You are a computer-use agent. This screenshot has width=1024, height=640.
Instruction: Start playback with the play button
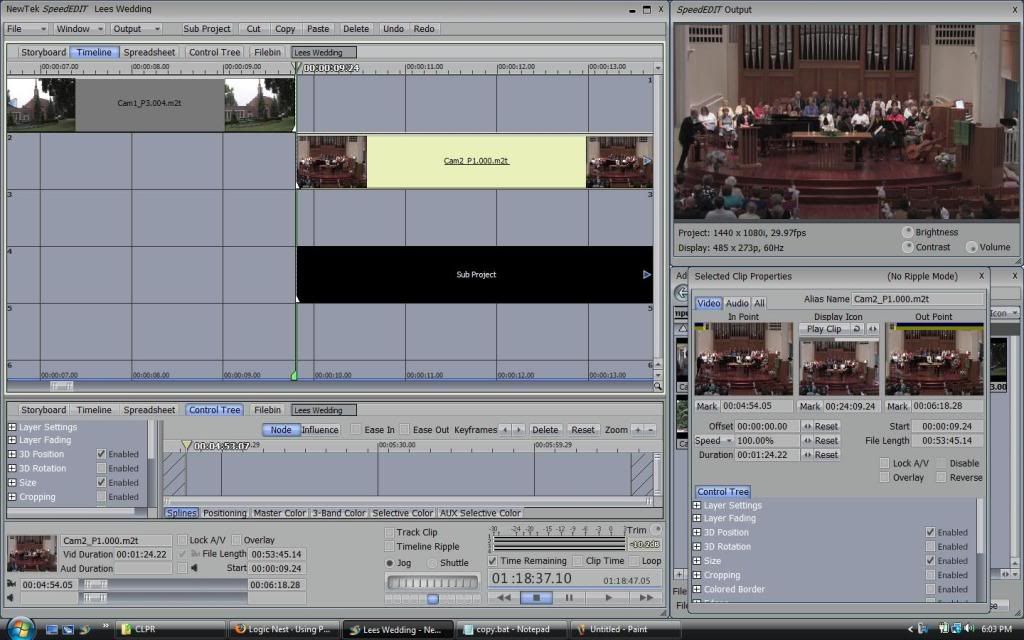click(x=608, y=598)
